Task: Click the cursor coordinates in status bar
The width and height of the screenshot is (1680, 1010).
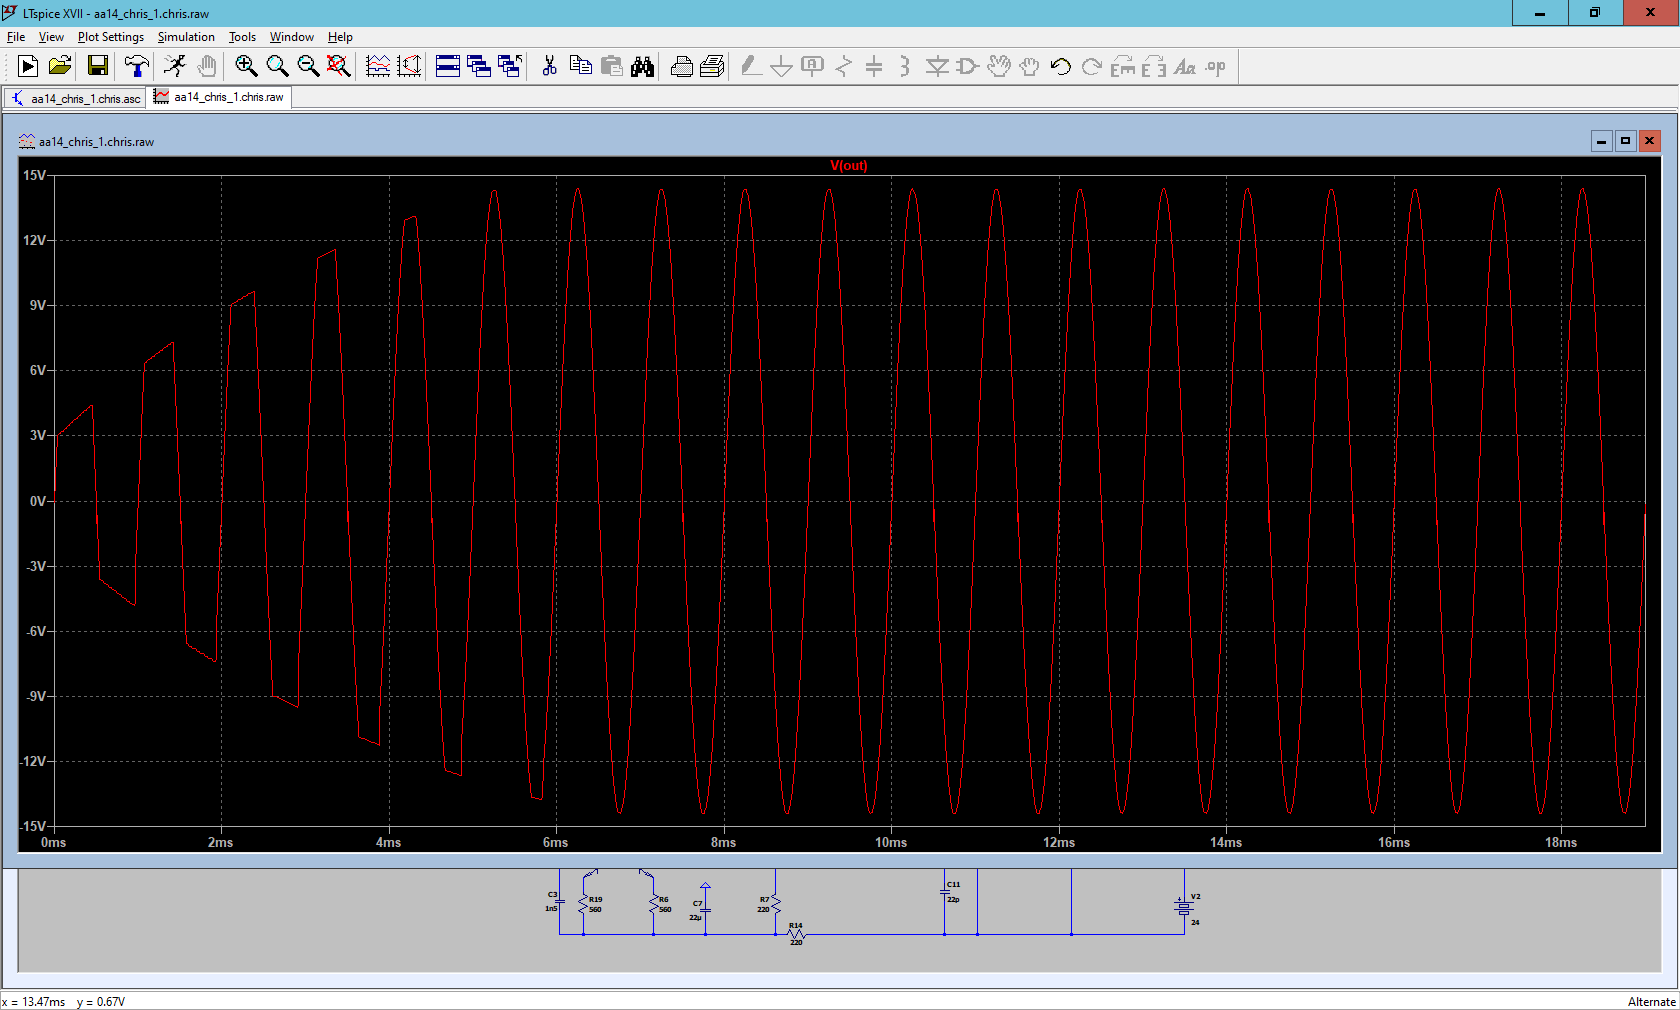Action: [x=64, y=1001]
